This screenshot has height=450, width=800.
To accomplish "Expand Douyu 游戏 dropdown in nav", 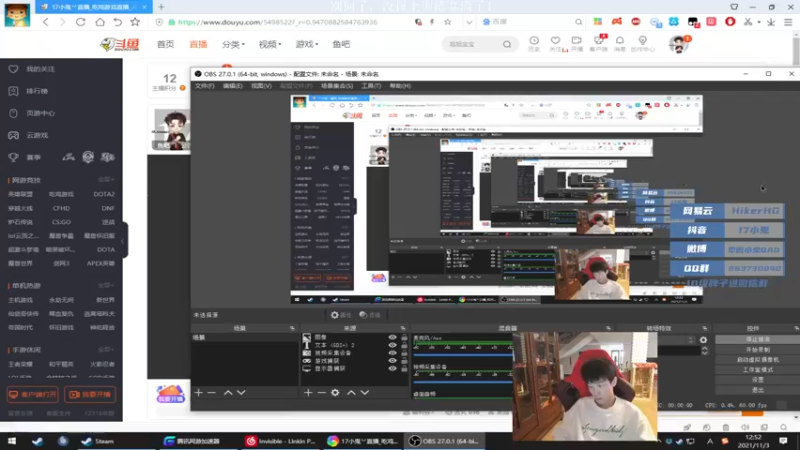I will click(307, 44).
